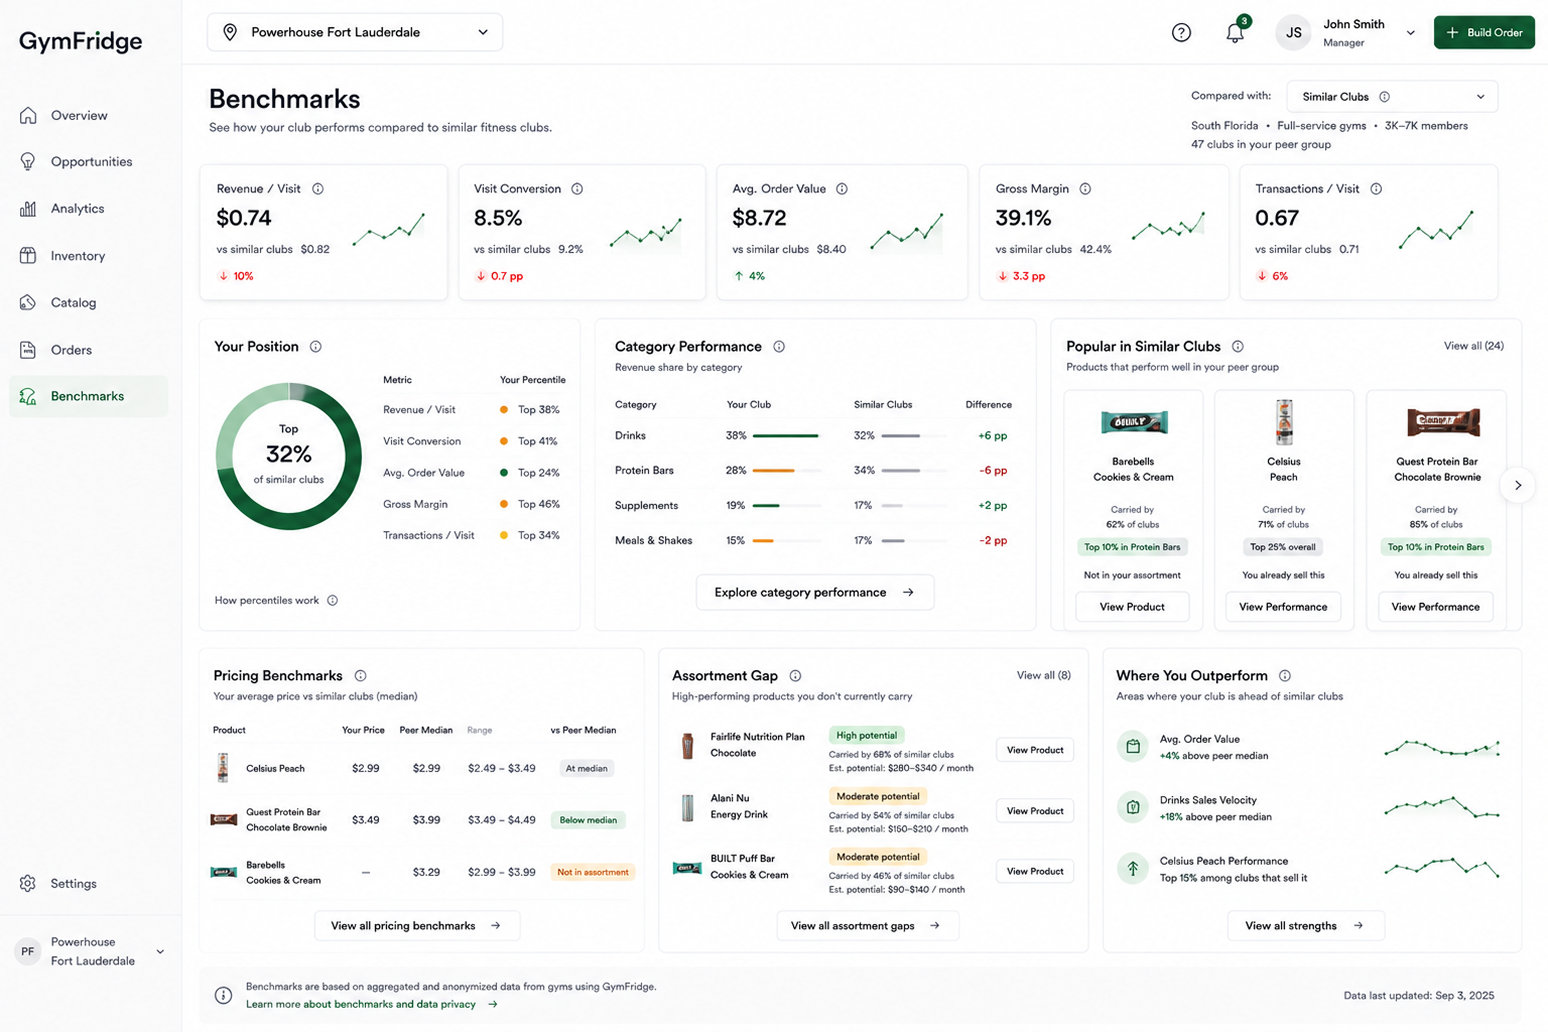Viewport: 1548px width, 1032px height.
Task: Show info for Visit Conversion metric
Action: [x=577, y=189]
